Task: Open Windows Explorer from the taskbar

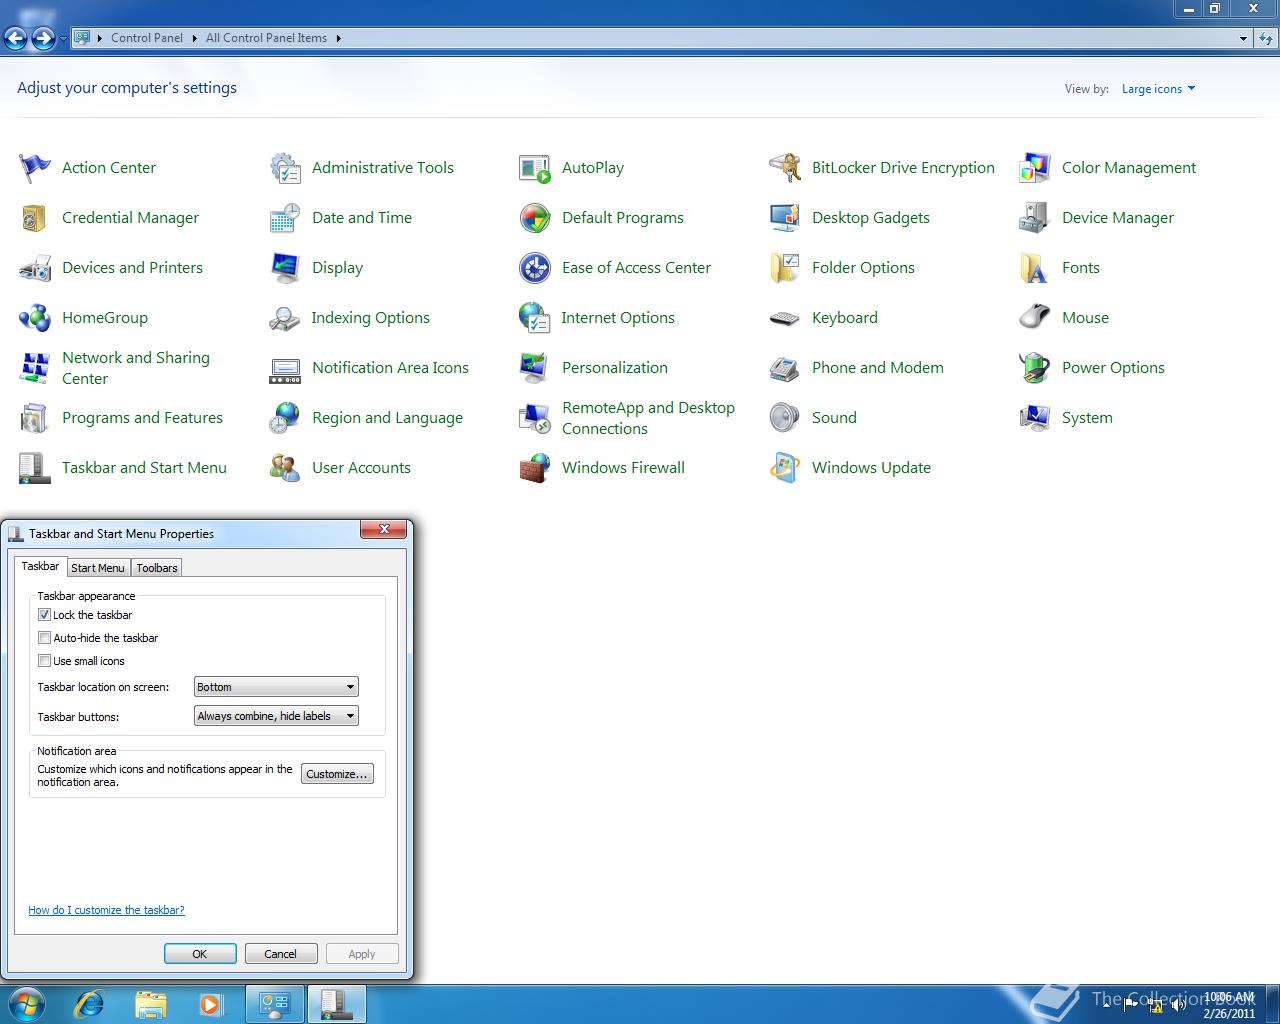Action: pos(150,1004)
